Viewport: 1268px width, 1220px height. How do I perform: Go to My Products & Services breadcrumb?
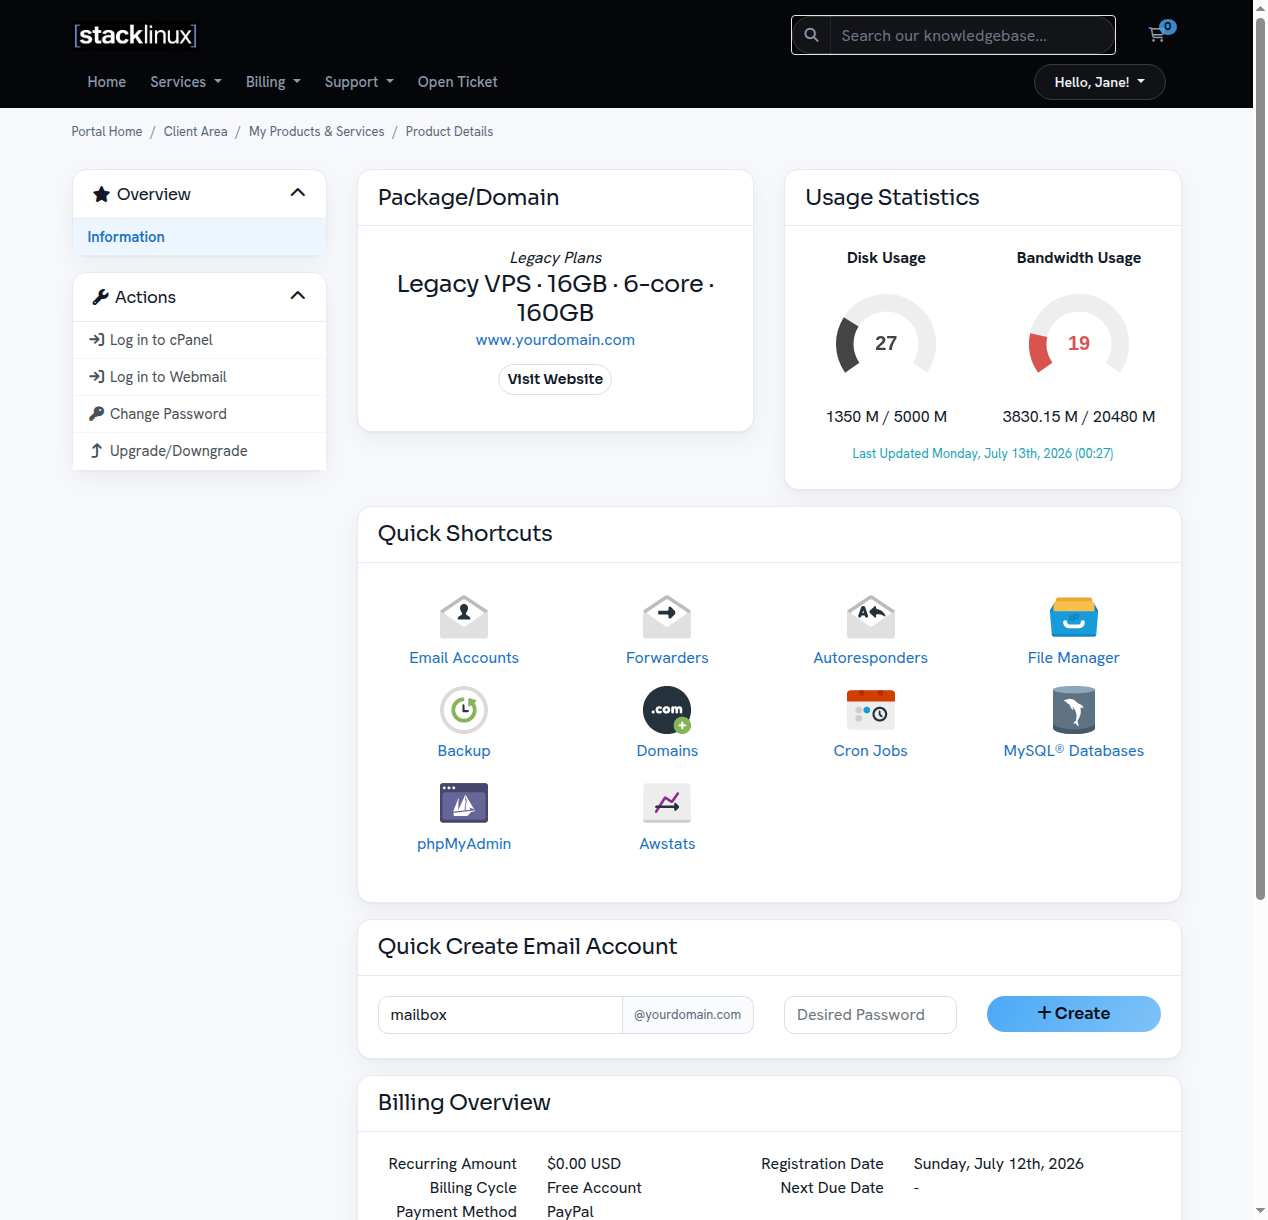317,132
